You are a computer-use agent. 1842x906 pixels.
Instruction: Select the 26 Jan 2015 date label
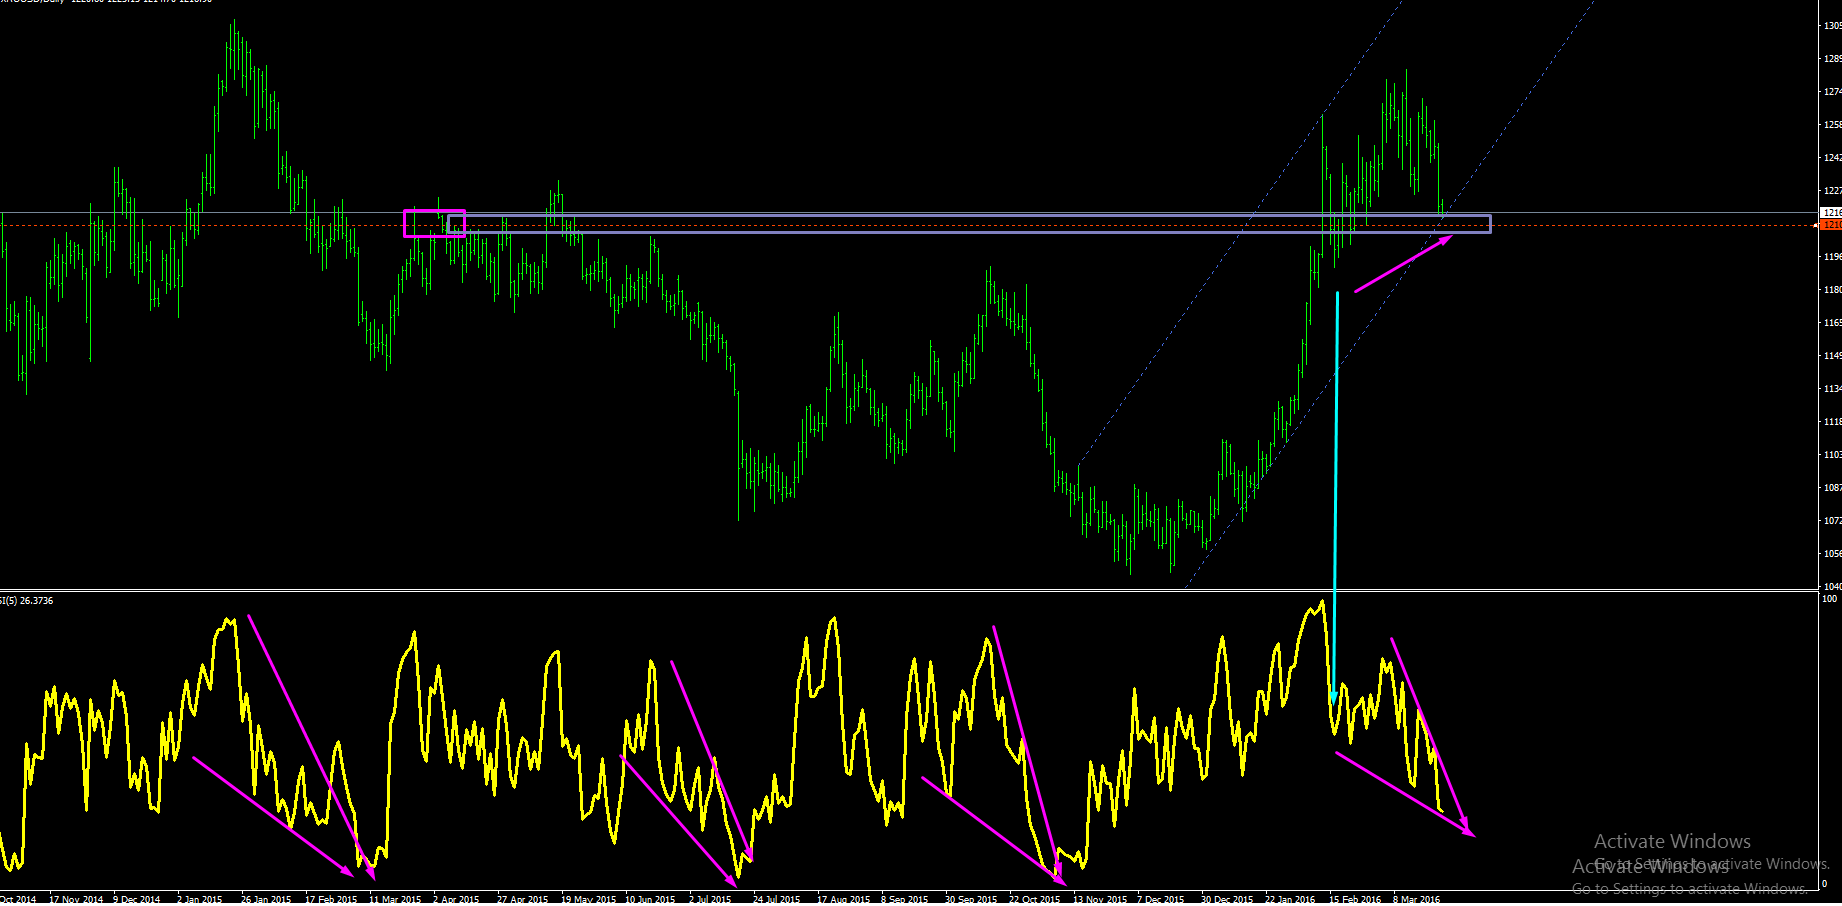point(266,899)
